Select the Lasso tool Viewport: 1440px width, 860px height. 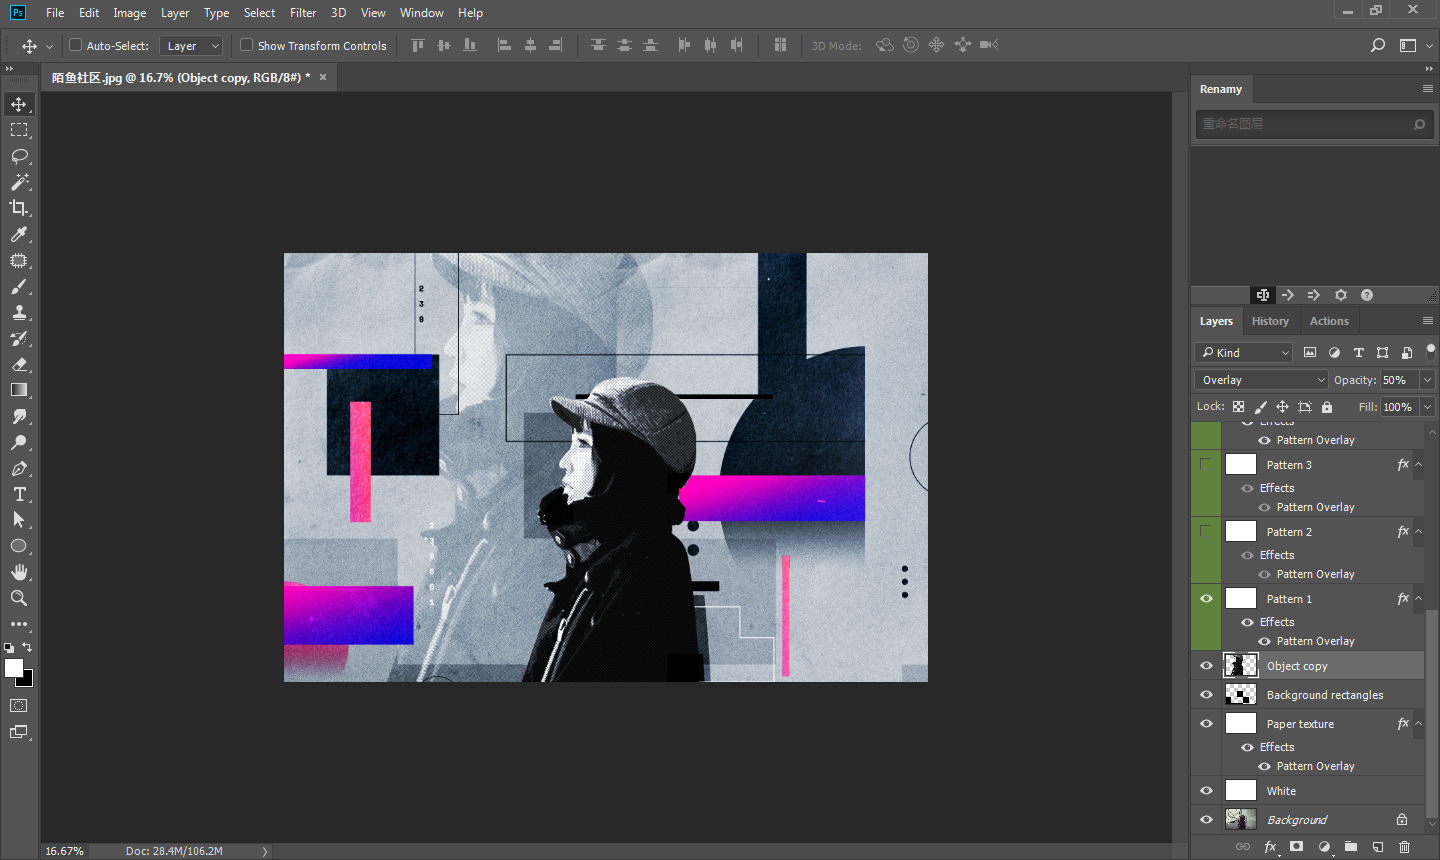19,156
